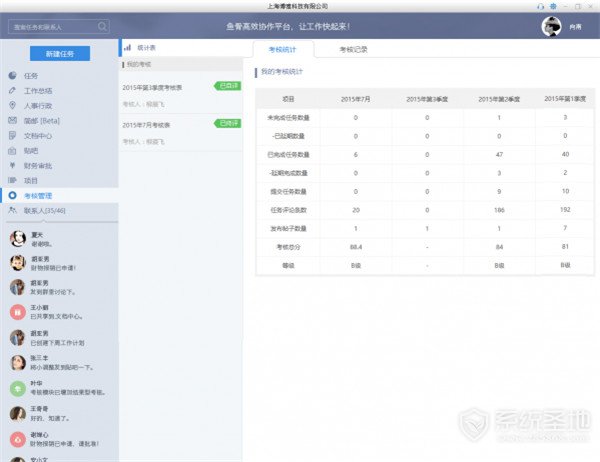Click the 提交任务数量 row label
The width and height of the screenshot is (600, 462).
coord(288,191)
